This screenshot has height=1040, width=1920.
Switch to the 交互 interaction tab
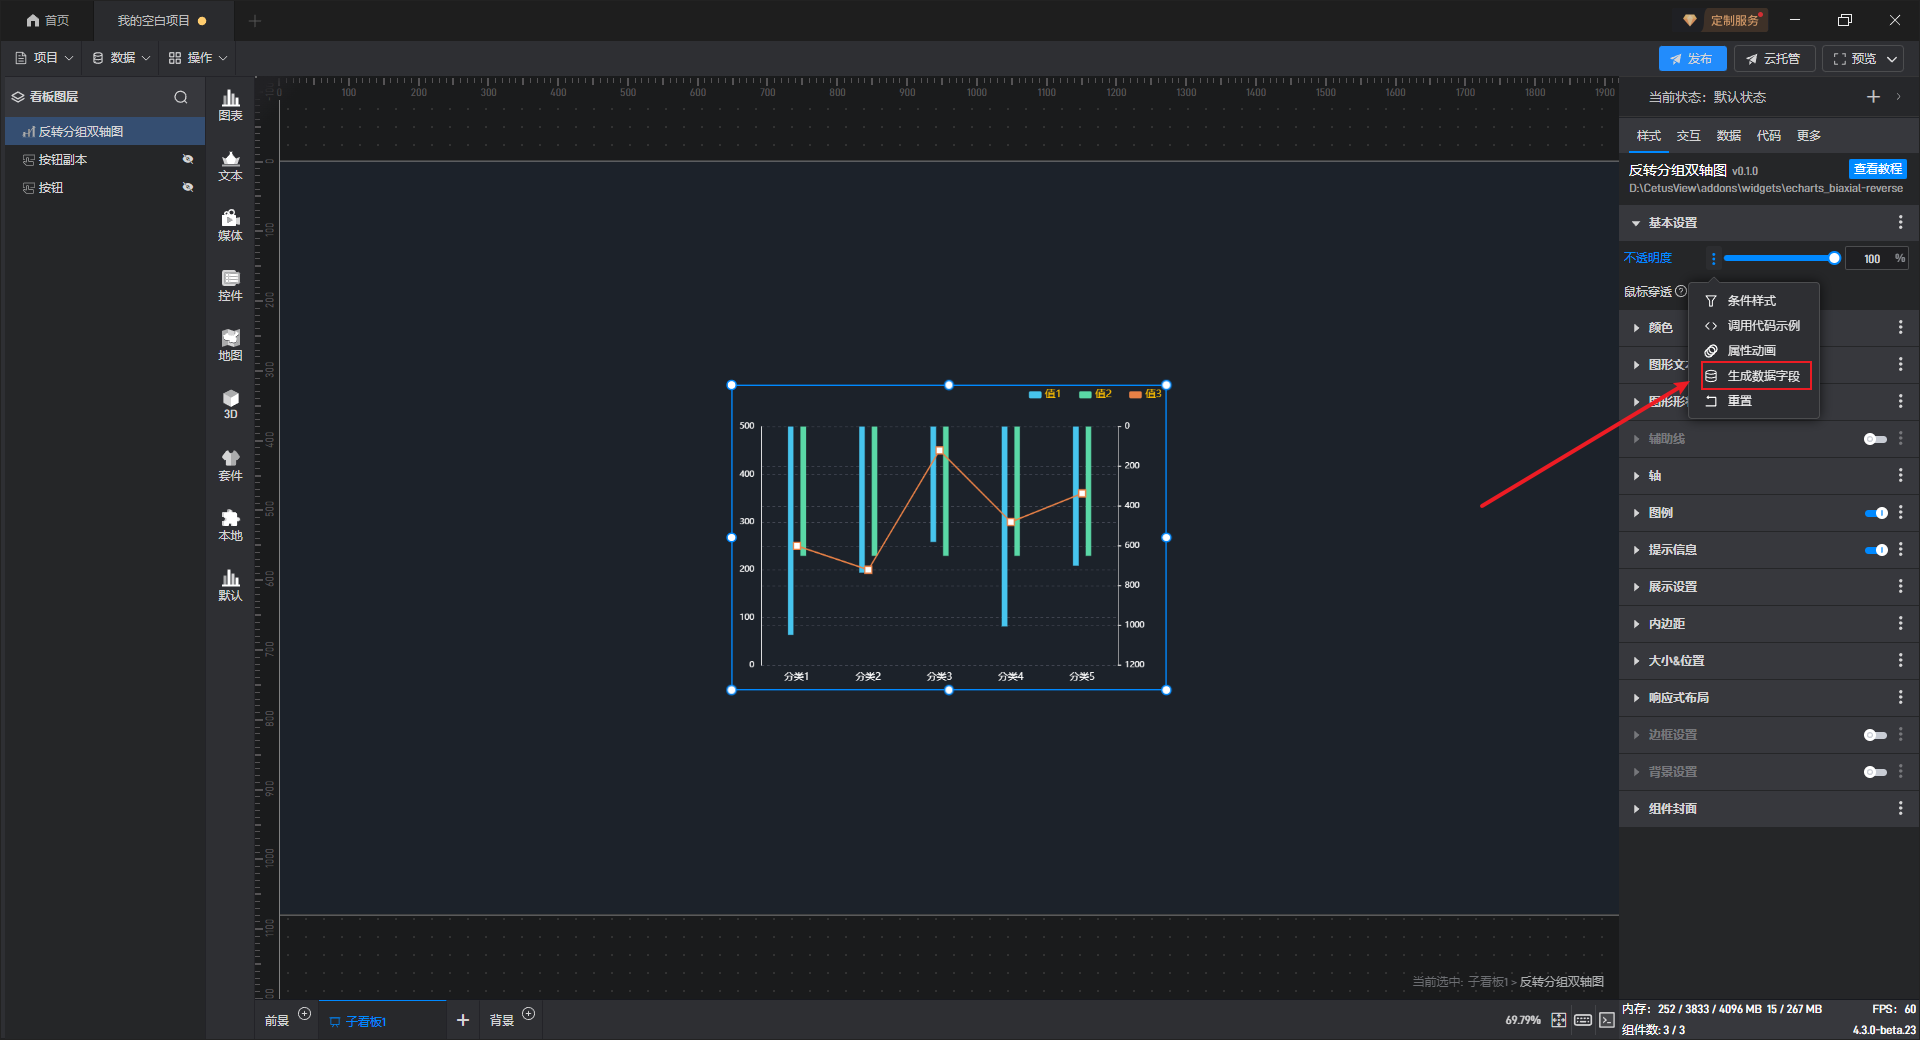[x=1688, y=136]
